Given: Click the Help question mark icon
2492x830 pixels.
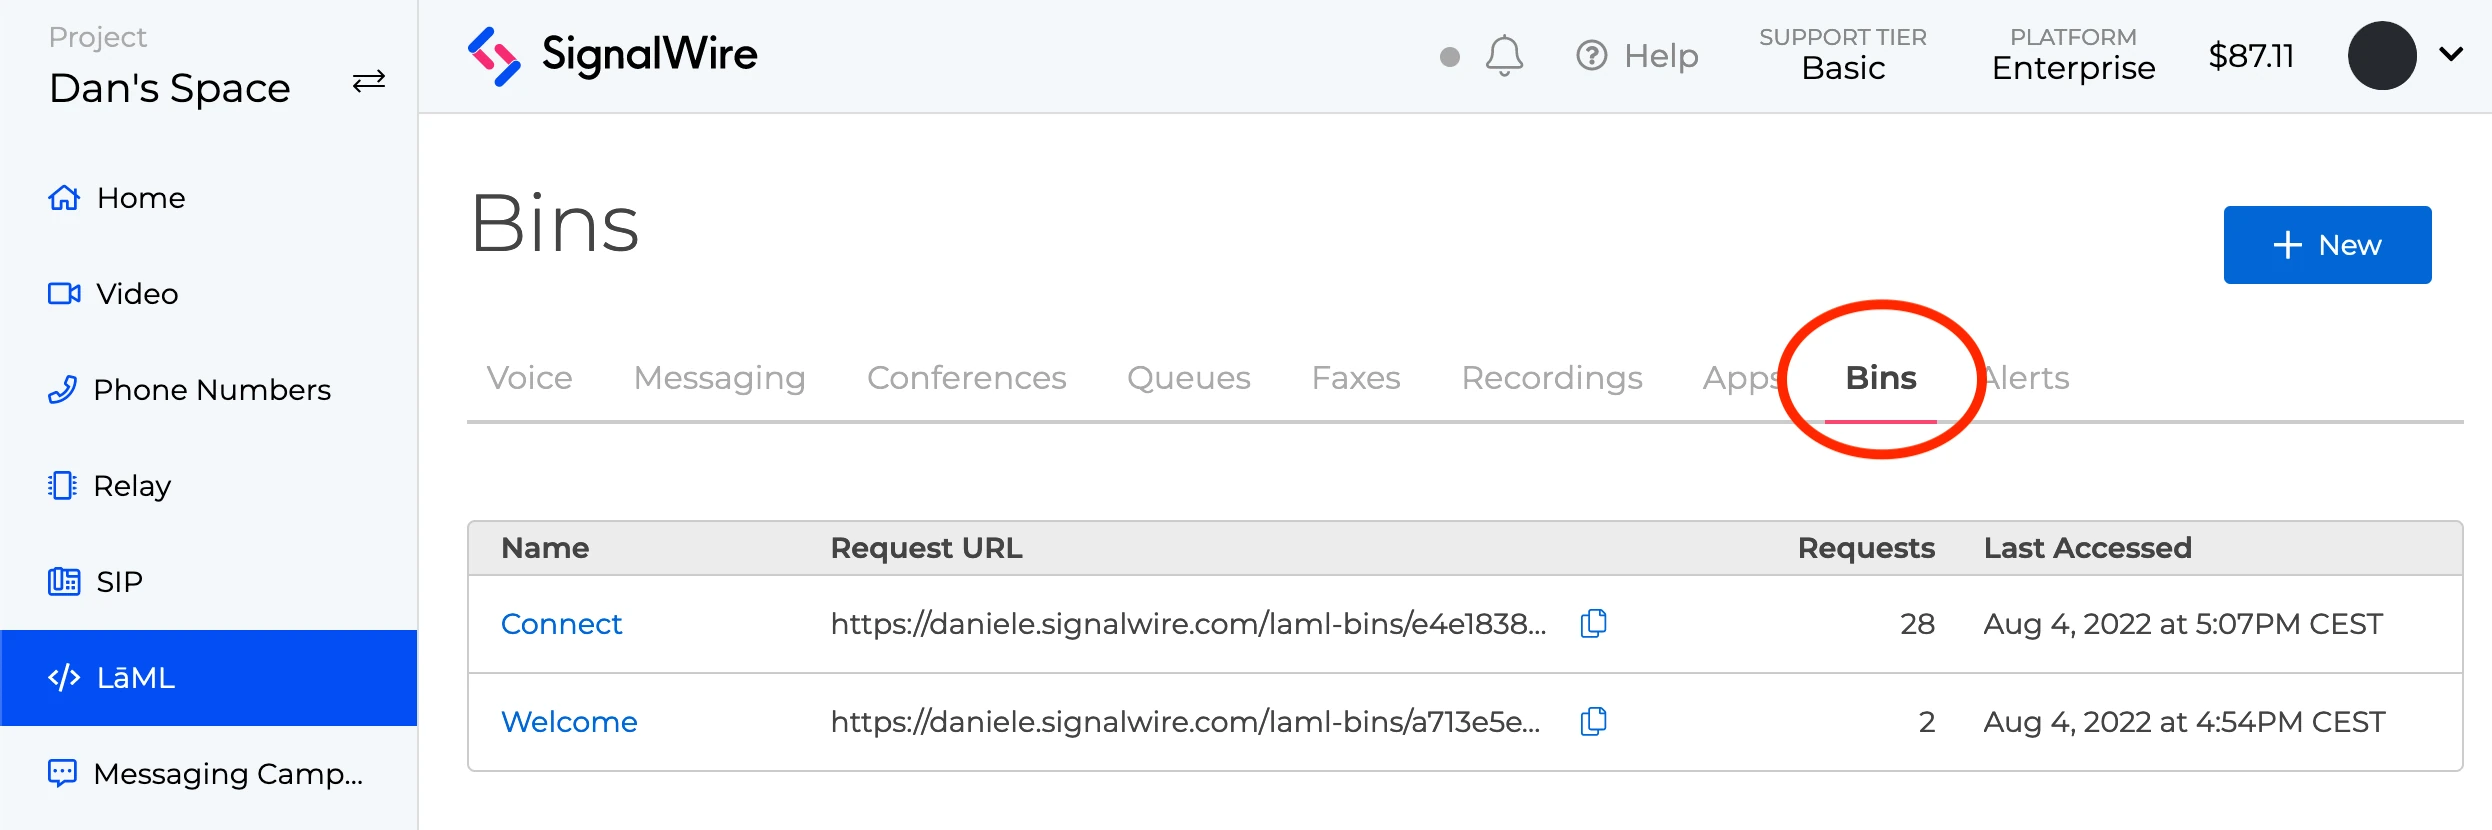Looking at the screenshot, I should pos(1591,55).
